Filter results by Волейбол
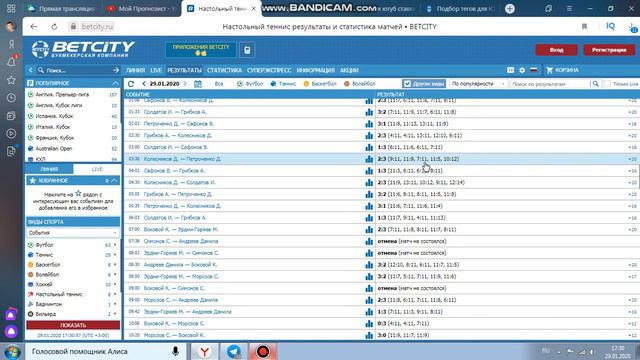 [x=359, y=84]
